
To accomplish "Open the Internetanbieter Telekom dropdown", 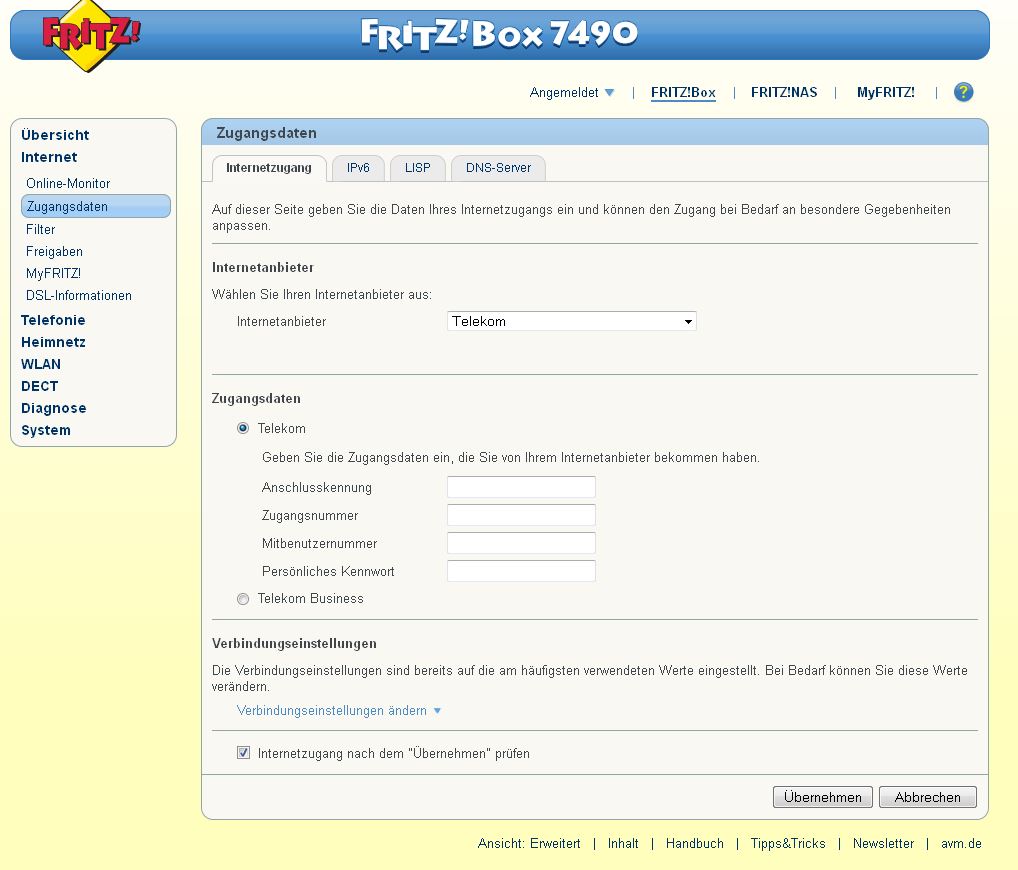I will point(571,321).
